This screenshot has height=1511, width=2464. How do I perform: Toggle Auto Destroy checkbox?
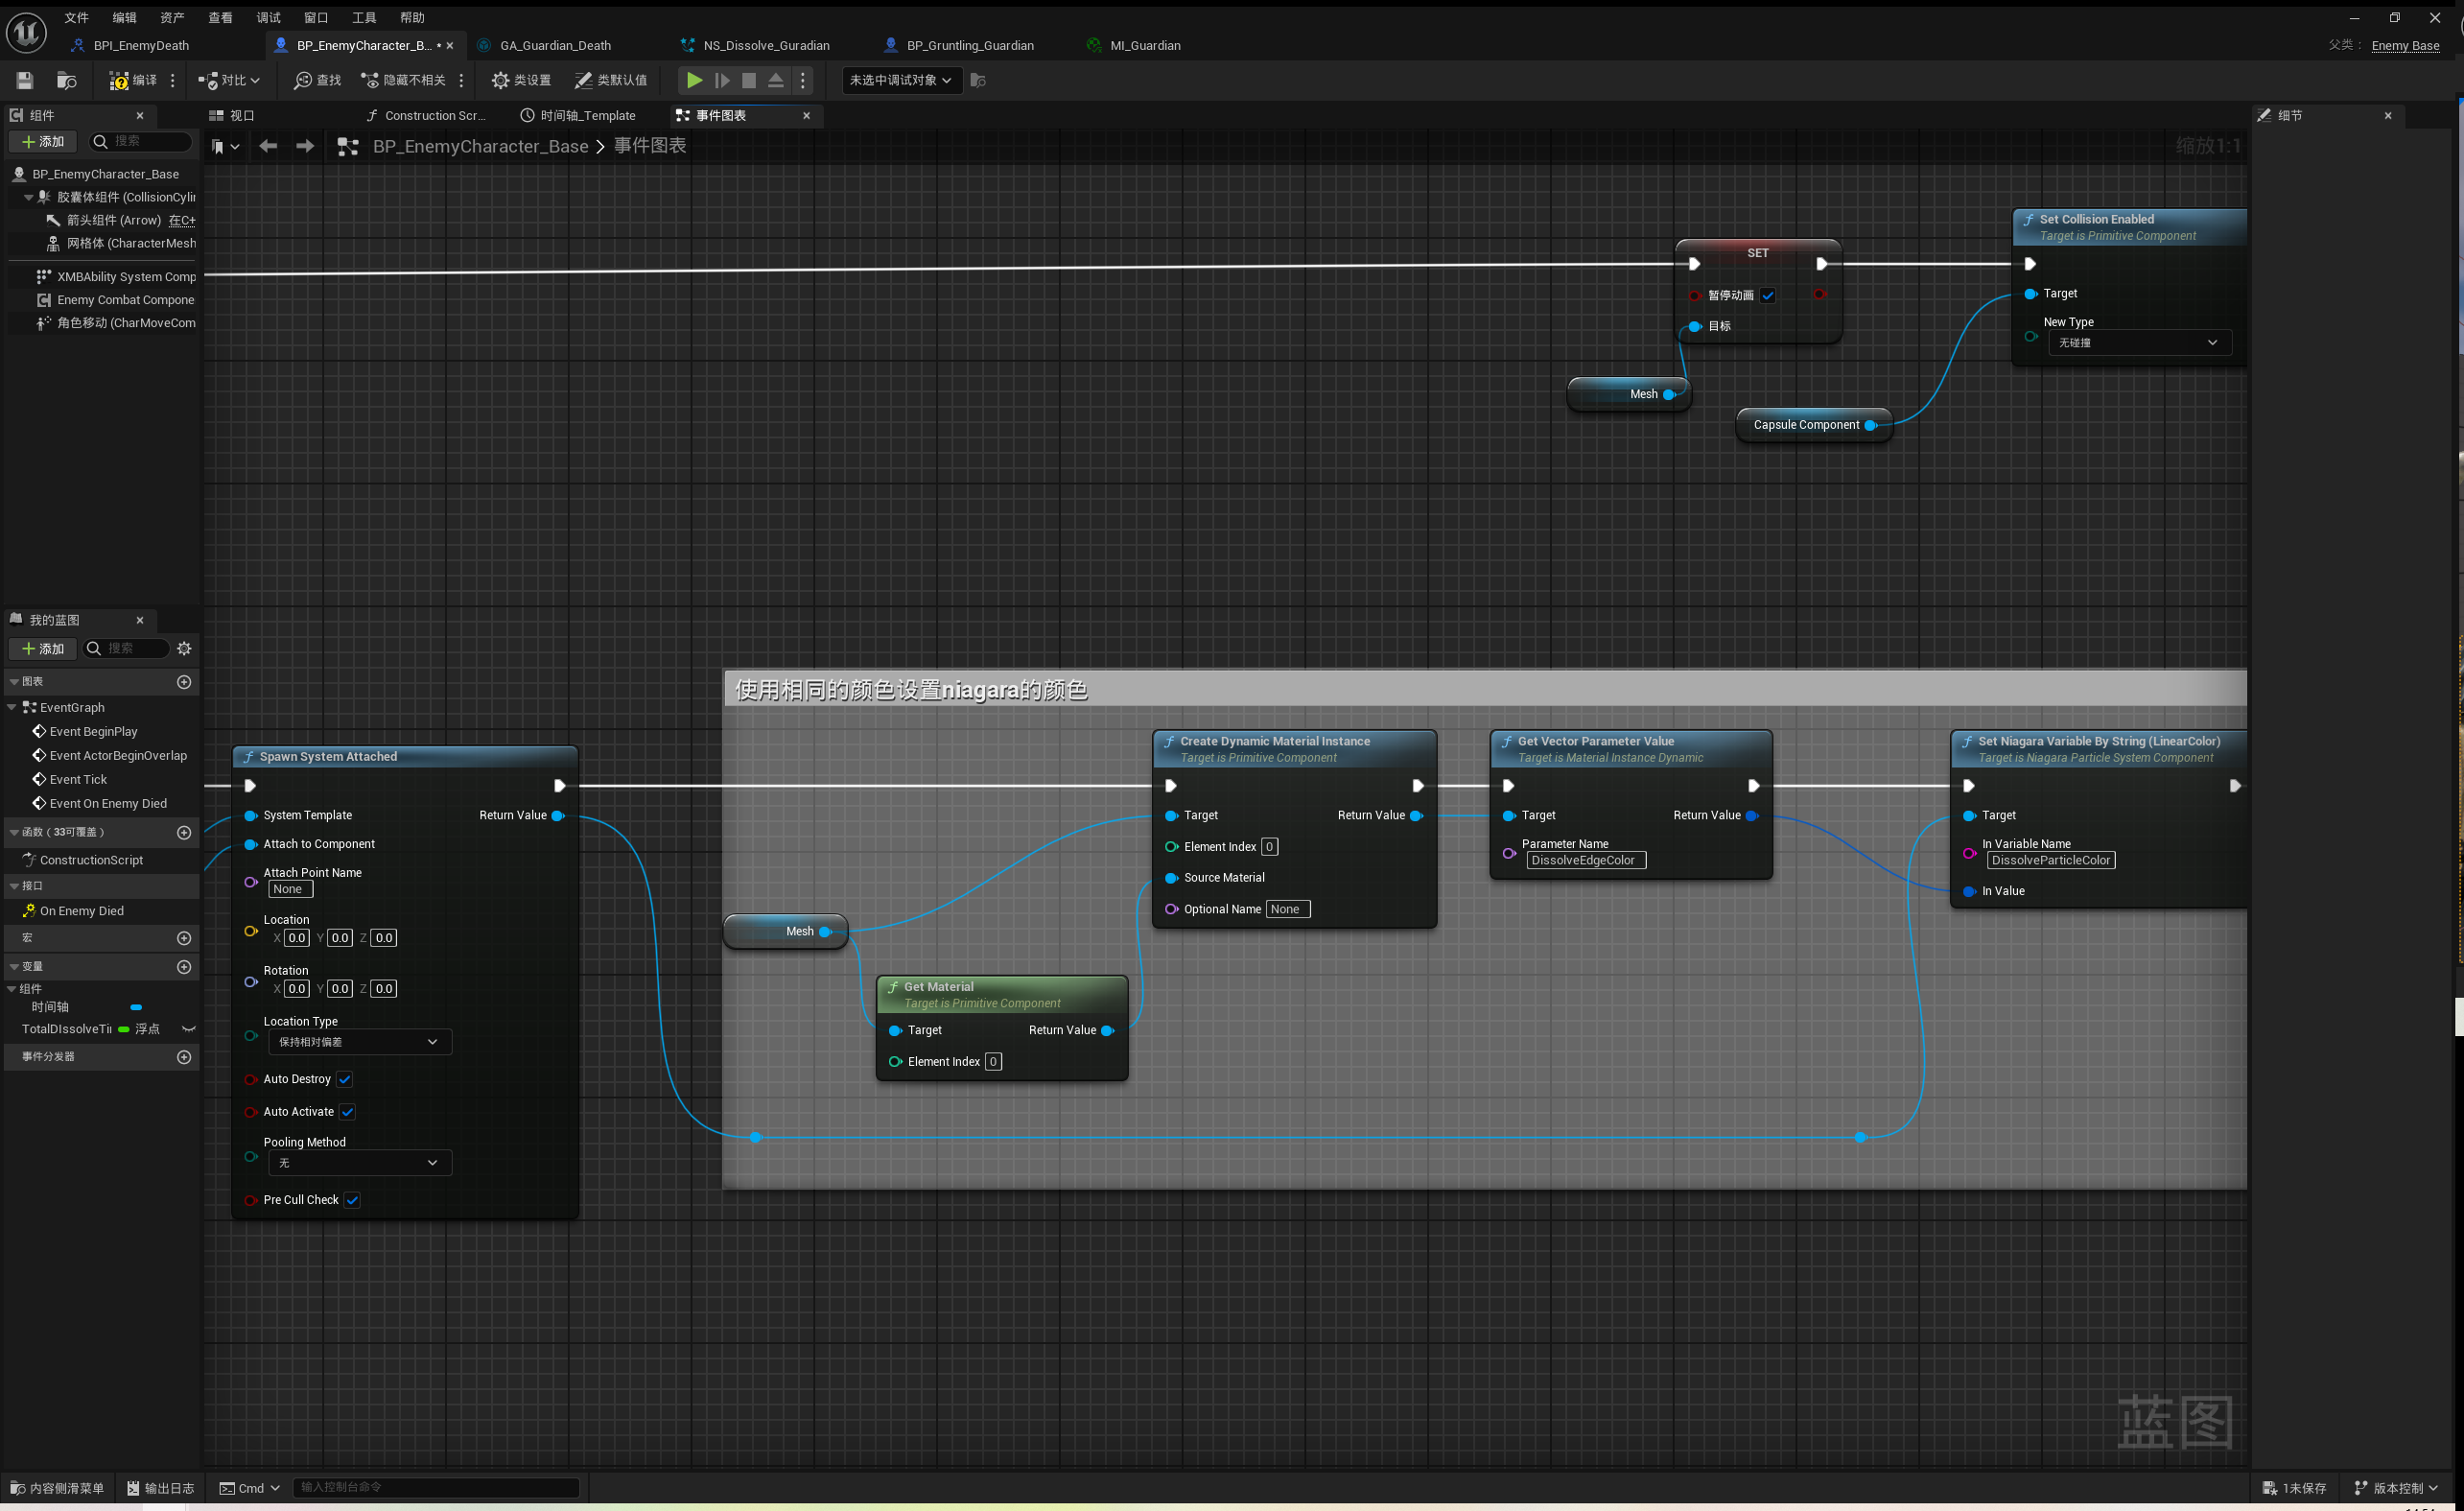point(345,1079)
